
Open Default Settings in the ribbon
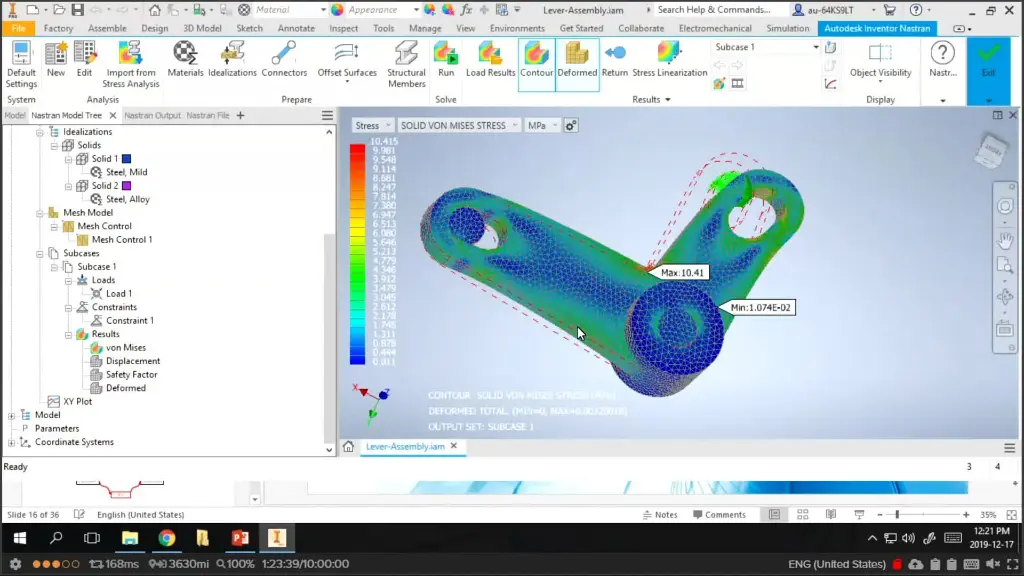tap(21, 64)
